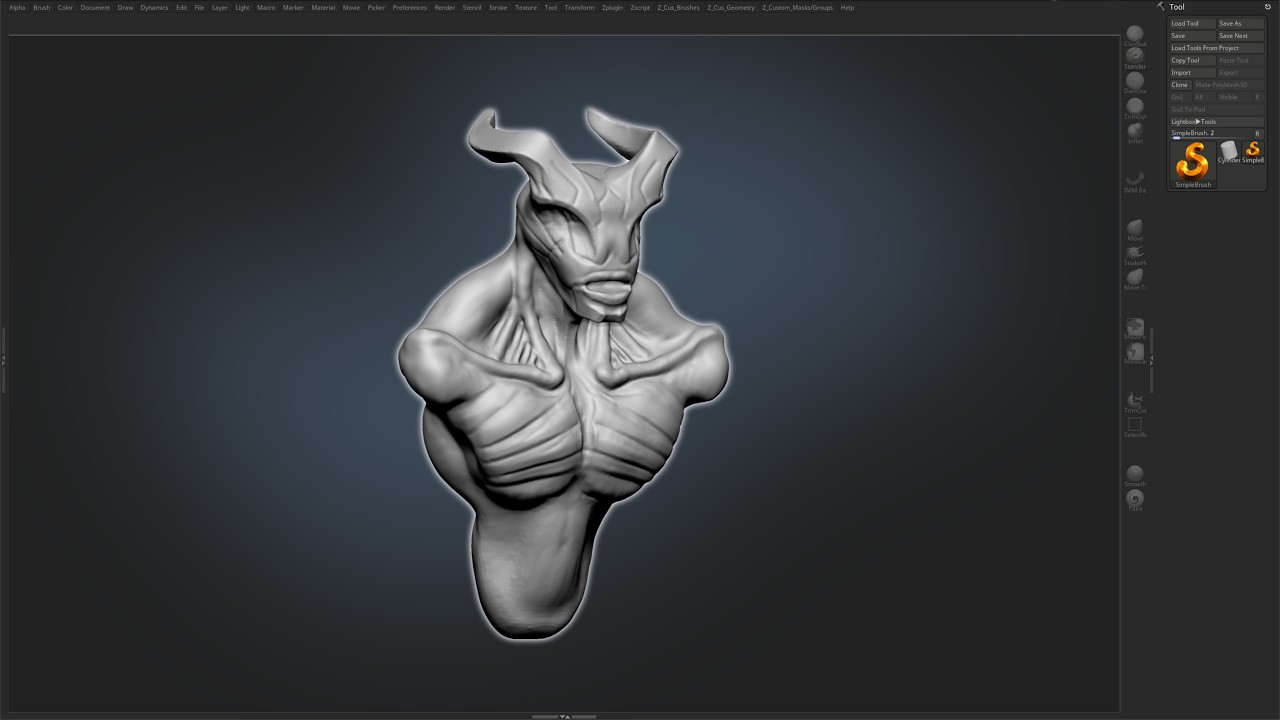Click the Tool palette hammer icon

1161,7
